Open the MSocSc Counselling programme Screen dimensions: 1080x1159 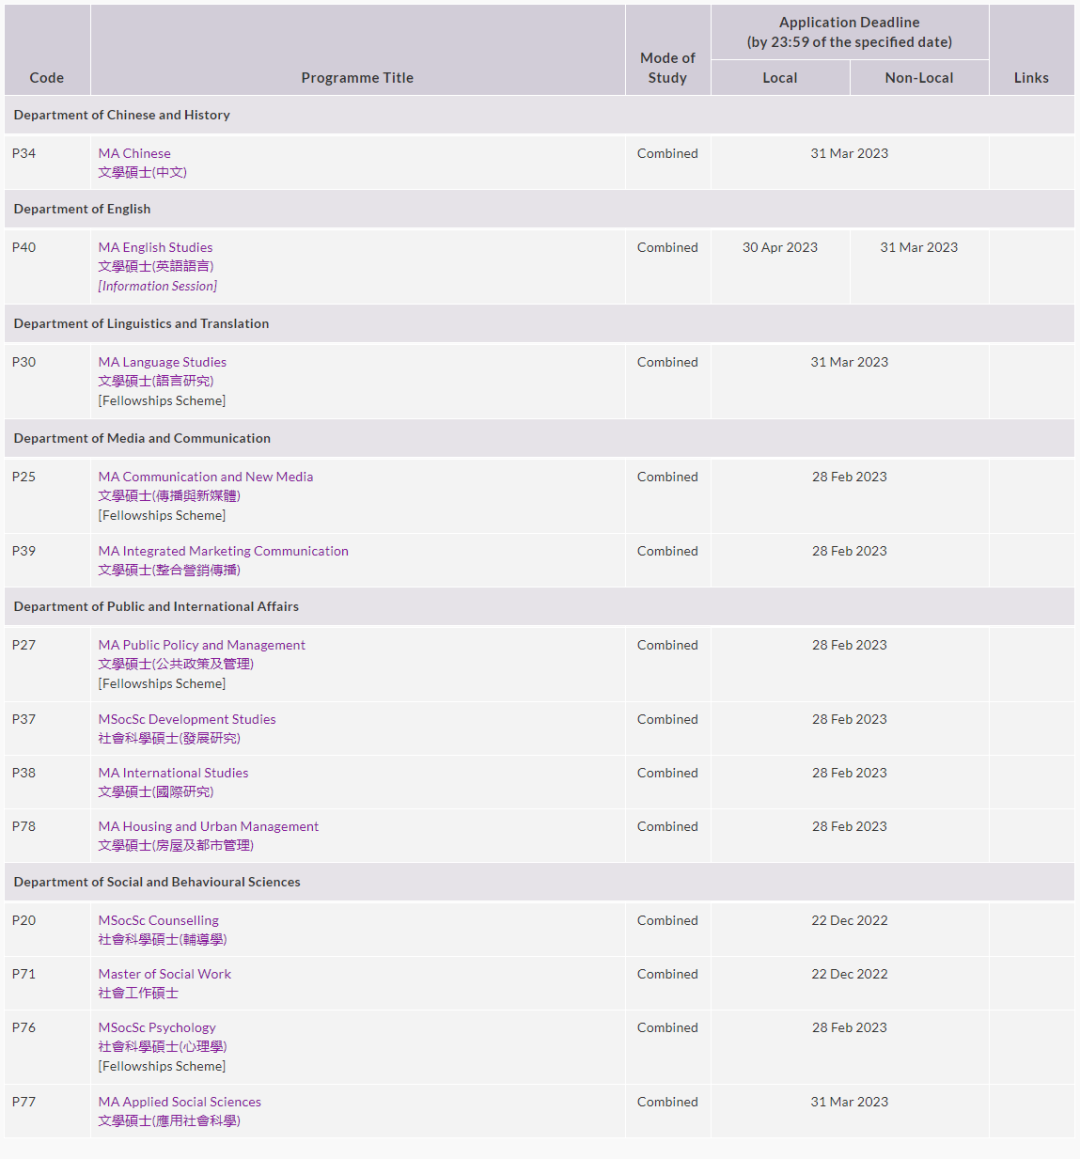(x=158, y=921)
